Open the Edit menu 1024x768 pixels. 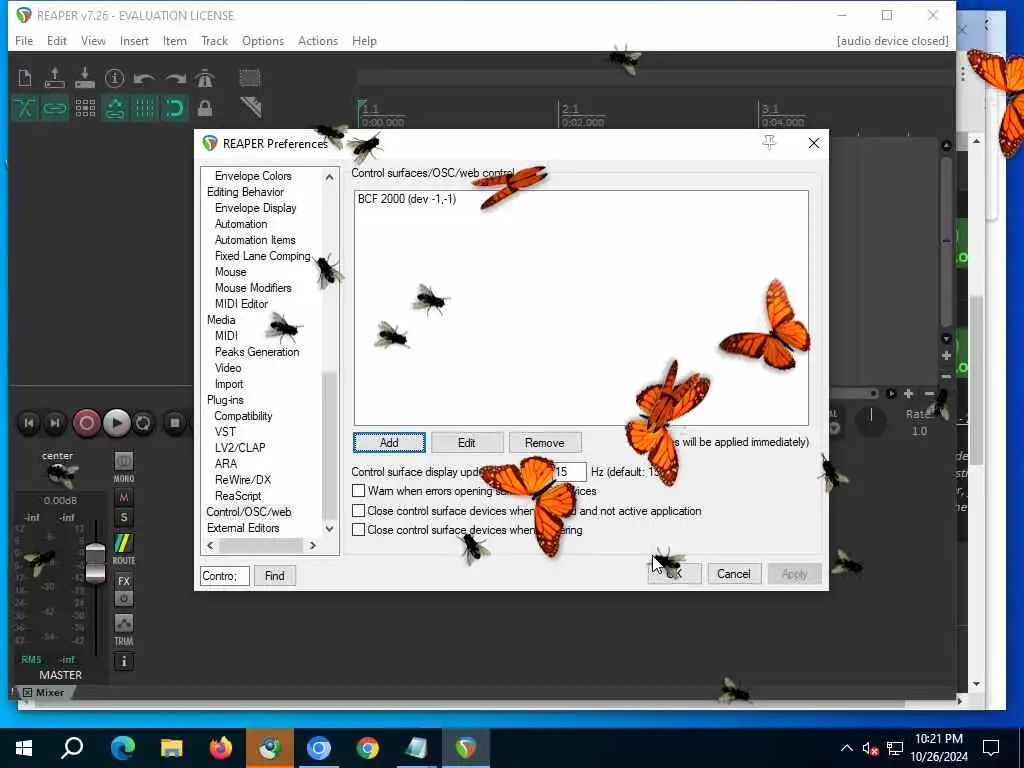(x=57, y=40)
